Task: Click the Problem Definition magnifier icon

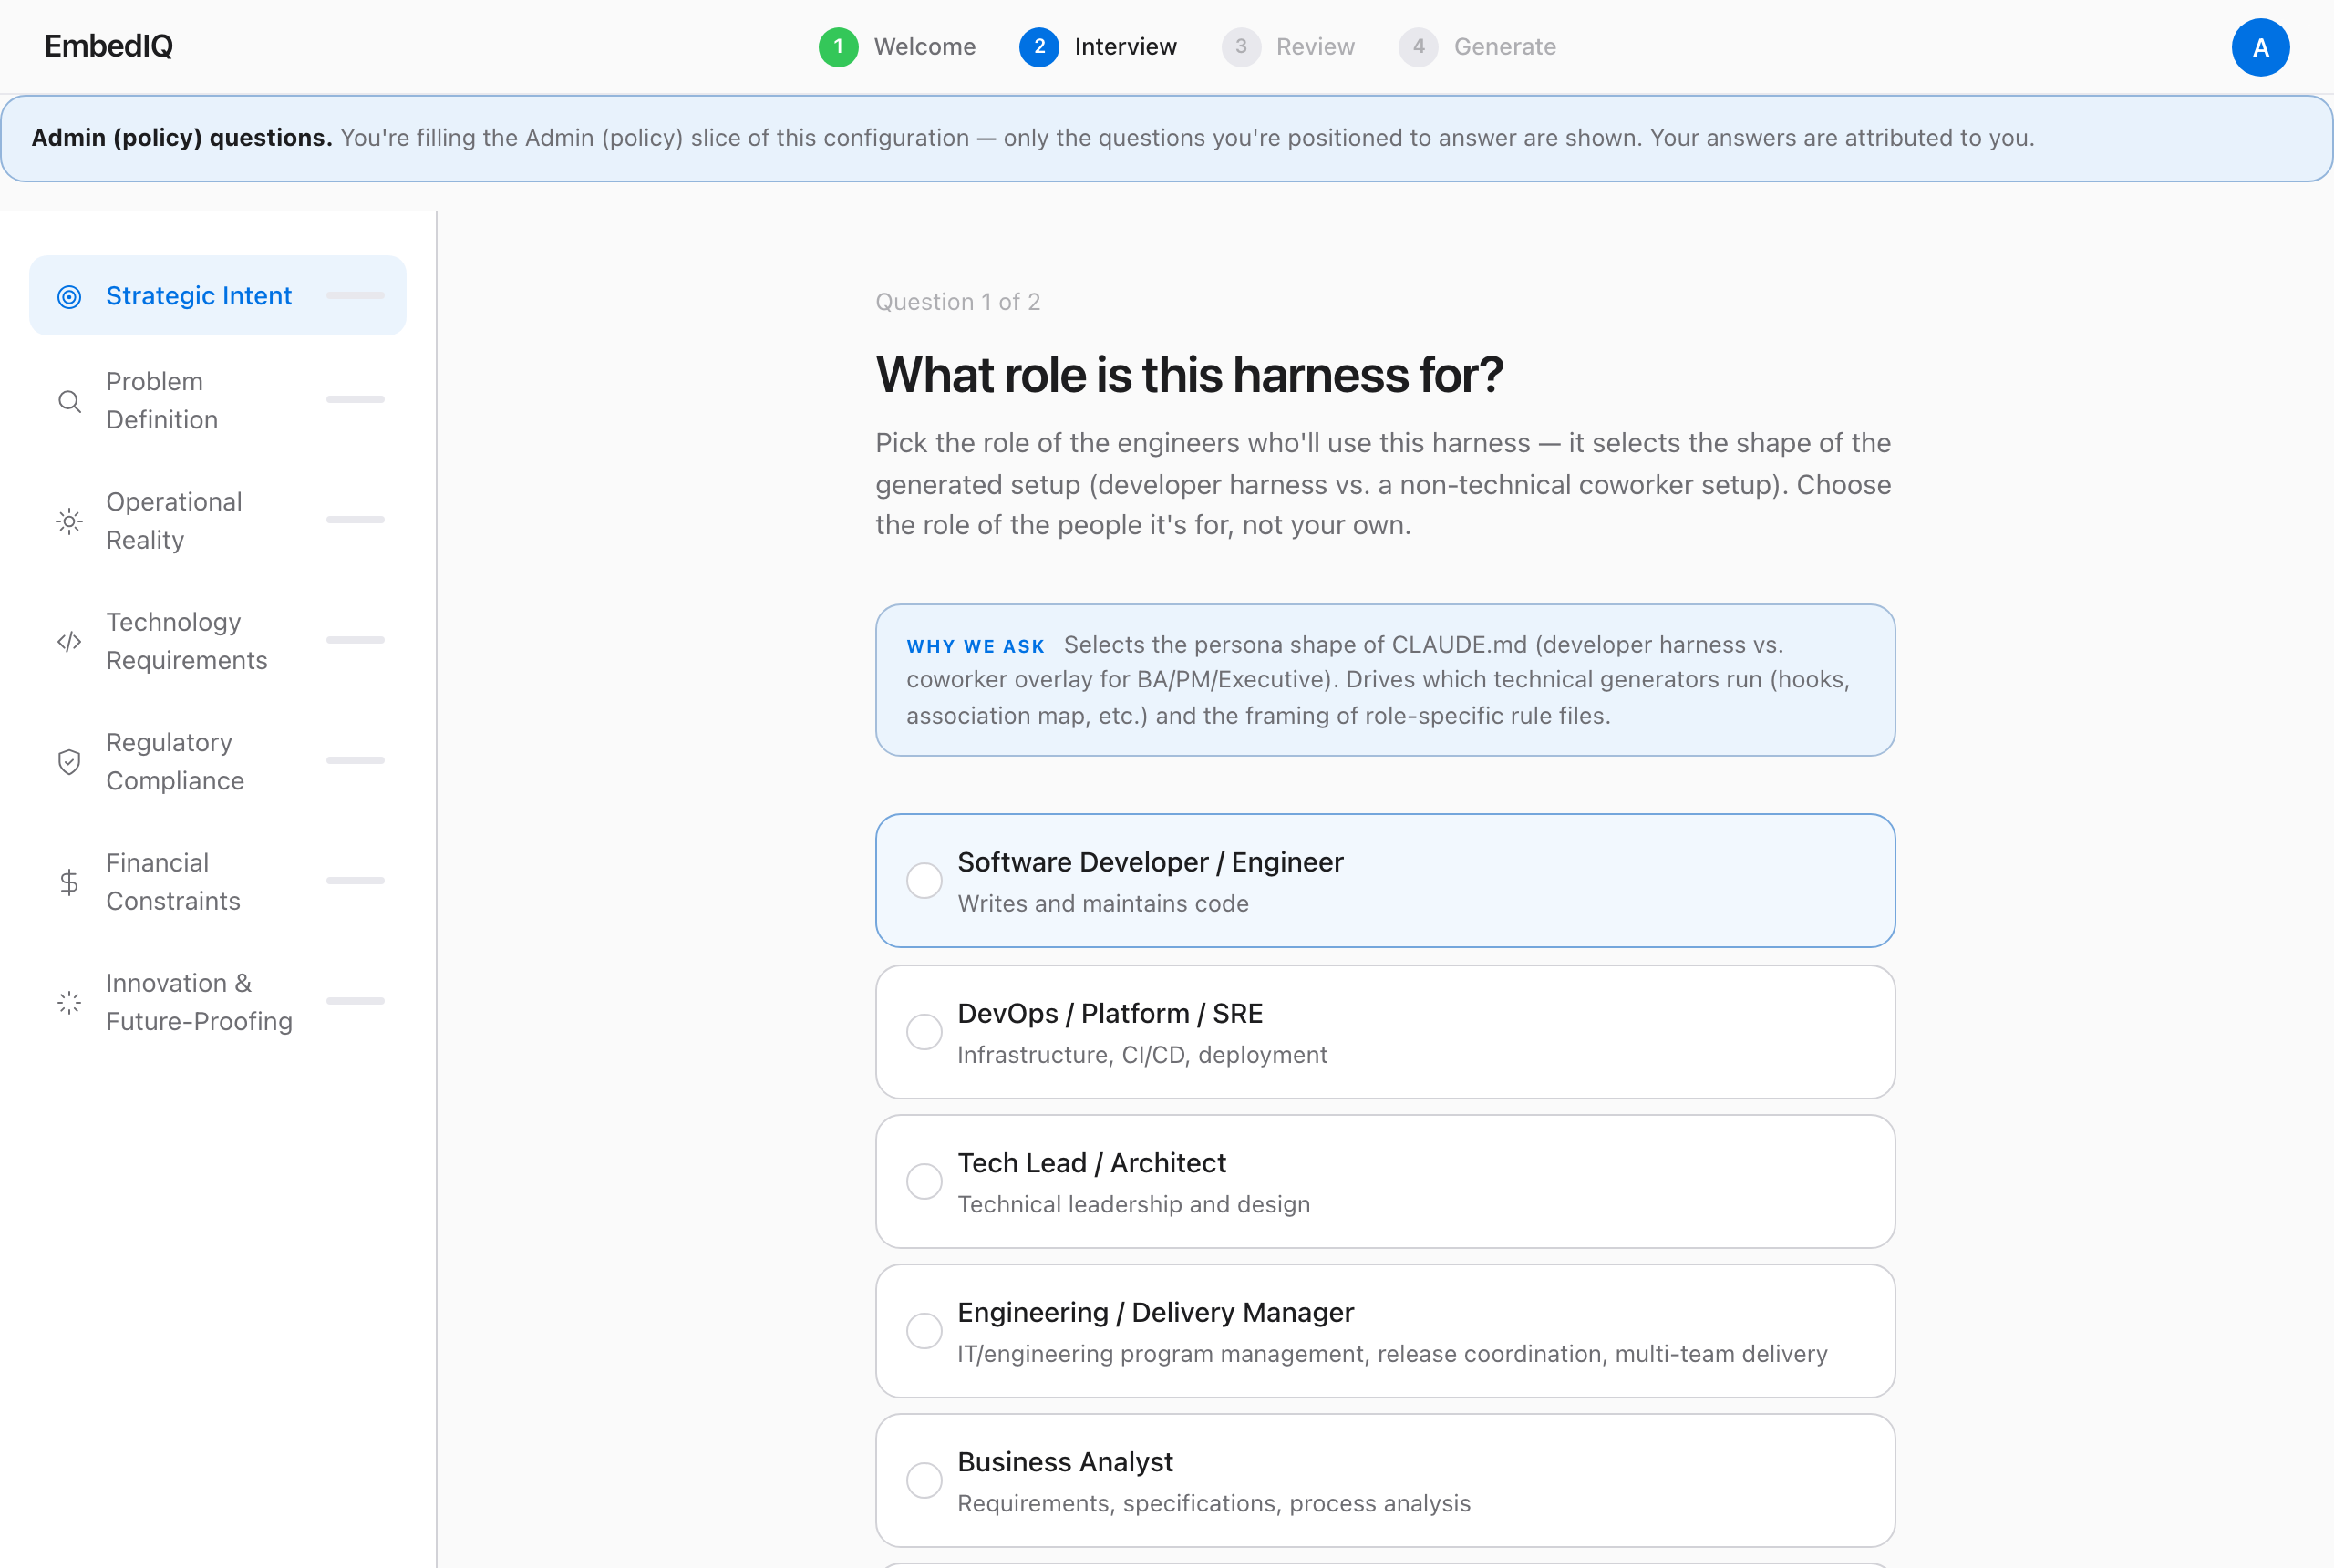Action: (69, 402)
